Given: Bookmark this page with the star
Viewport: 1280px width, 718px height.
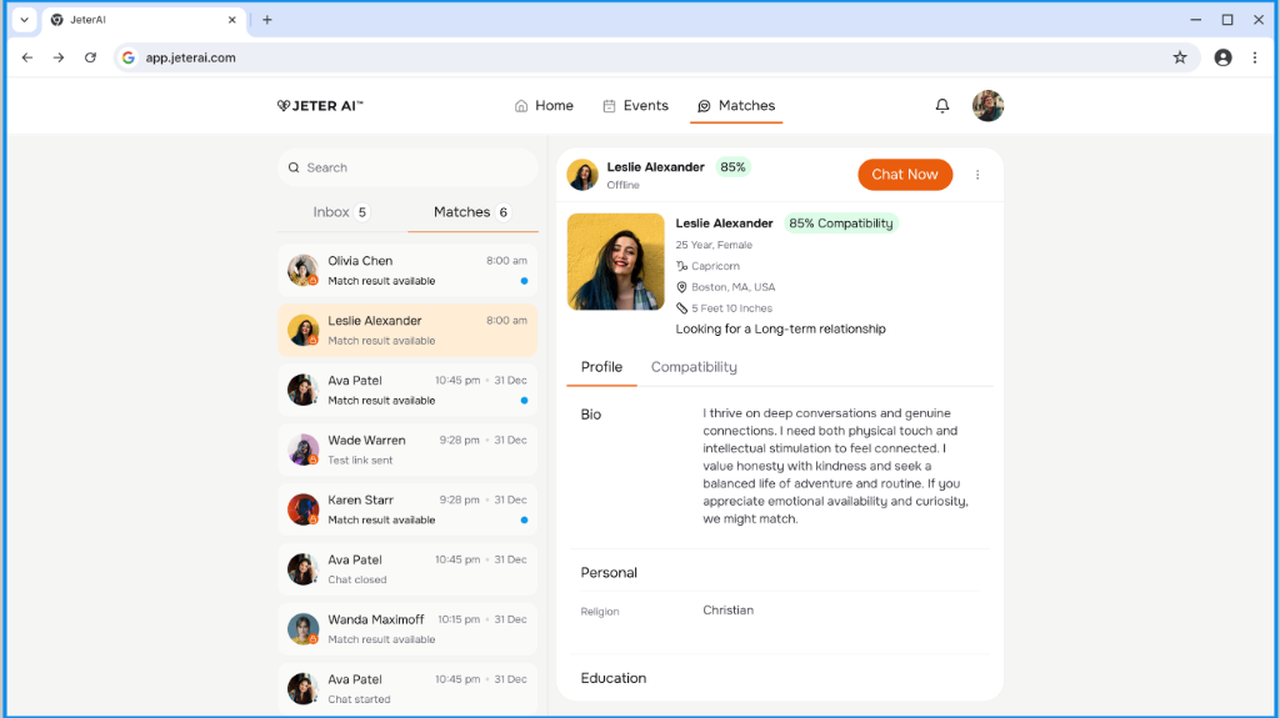Looking at the screenshot, I should (1180, 58).
